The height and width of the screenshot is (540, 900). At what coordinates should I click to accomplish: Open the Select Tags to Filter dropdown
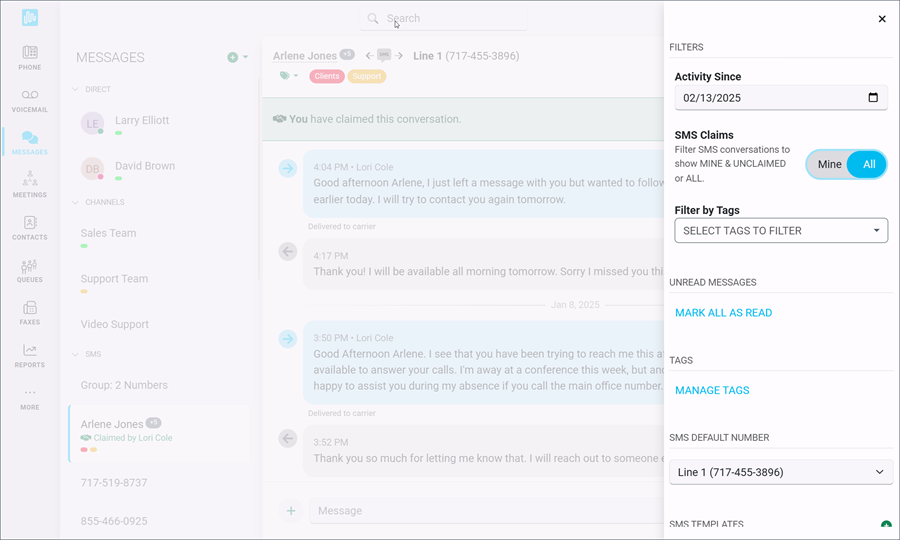781,231
